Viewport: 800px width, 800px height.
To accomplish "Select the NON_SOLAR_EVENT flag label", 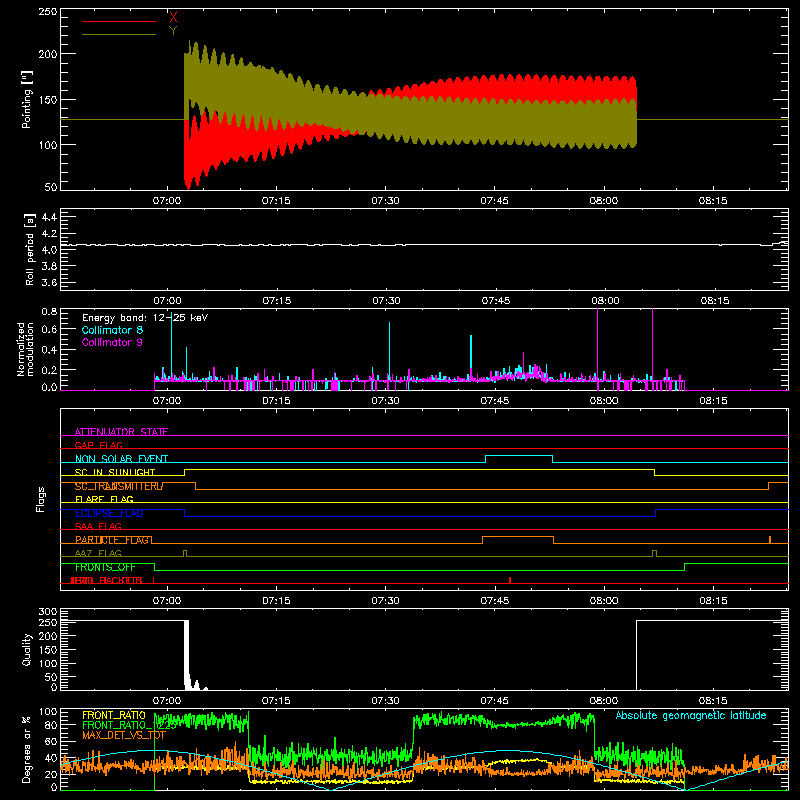I will (x=121, y=459).
